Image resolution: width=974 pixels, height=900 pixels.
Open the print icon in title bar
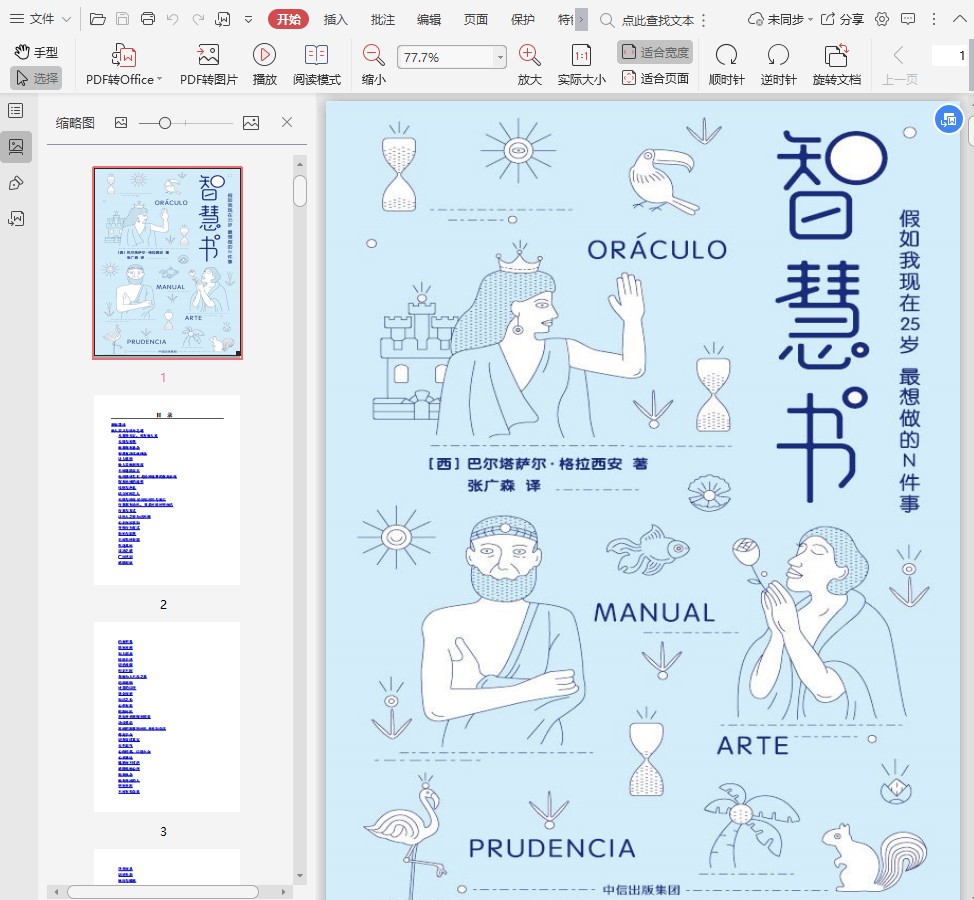[x=148, y=19]
